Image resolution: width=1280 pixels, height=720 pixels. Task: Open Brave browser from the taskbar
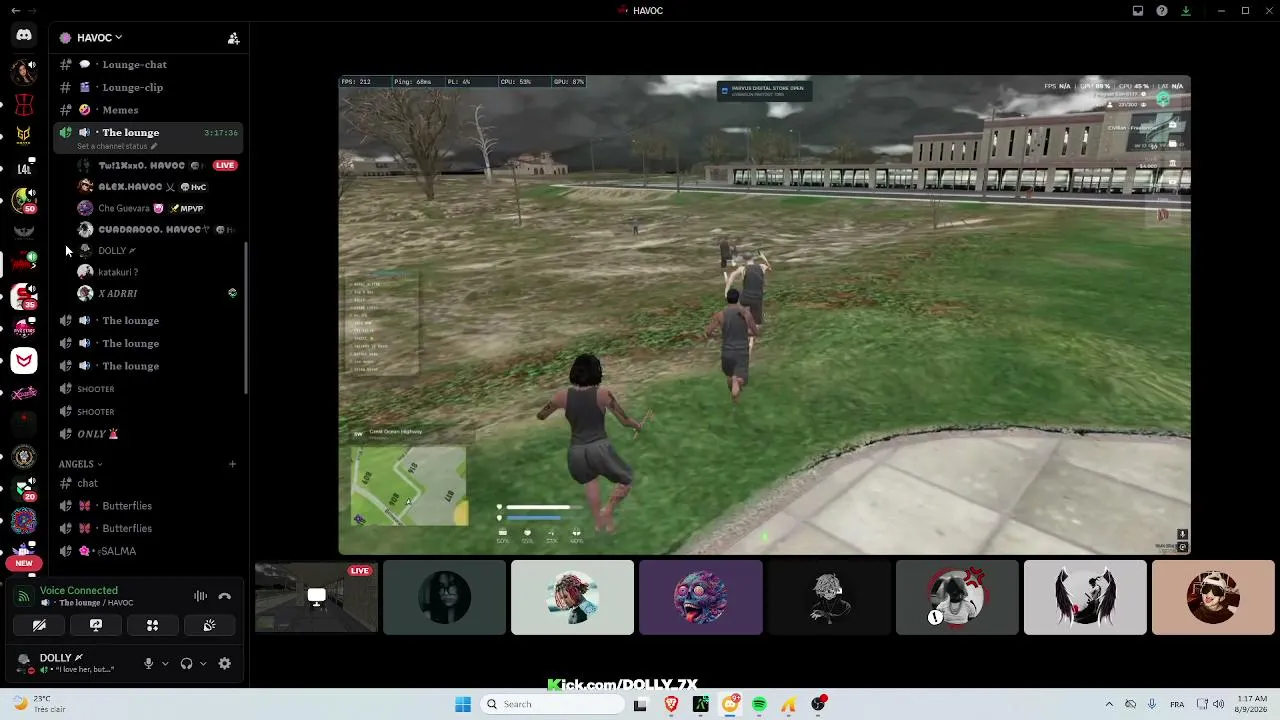pyautogui.click(x=671, y=704)
